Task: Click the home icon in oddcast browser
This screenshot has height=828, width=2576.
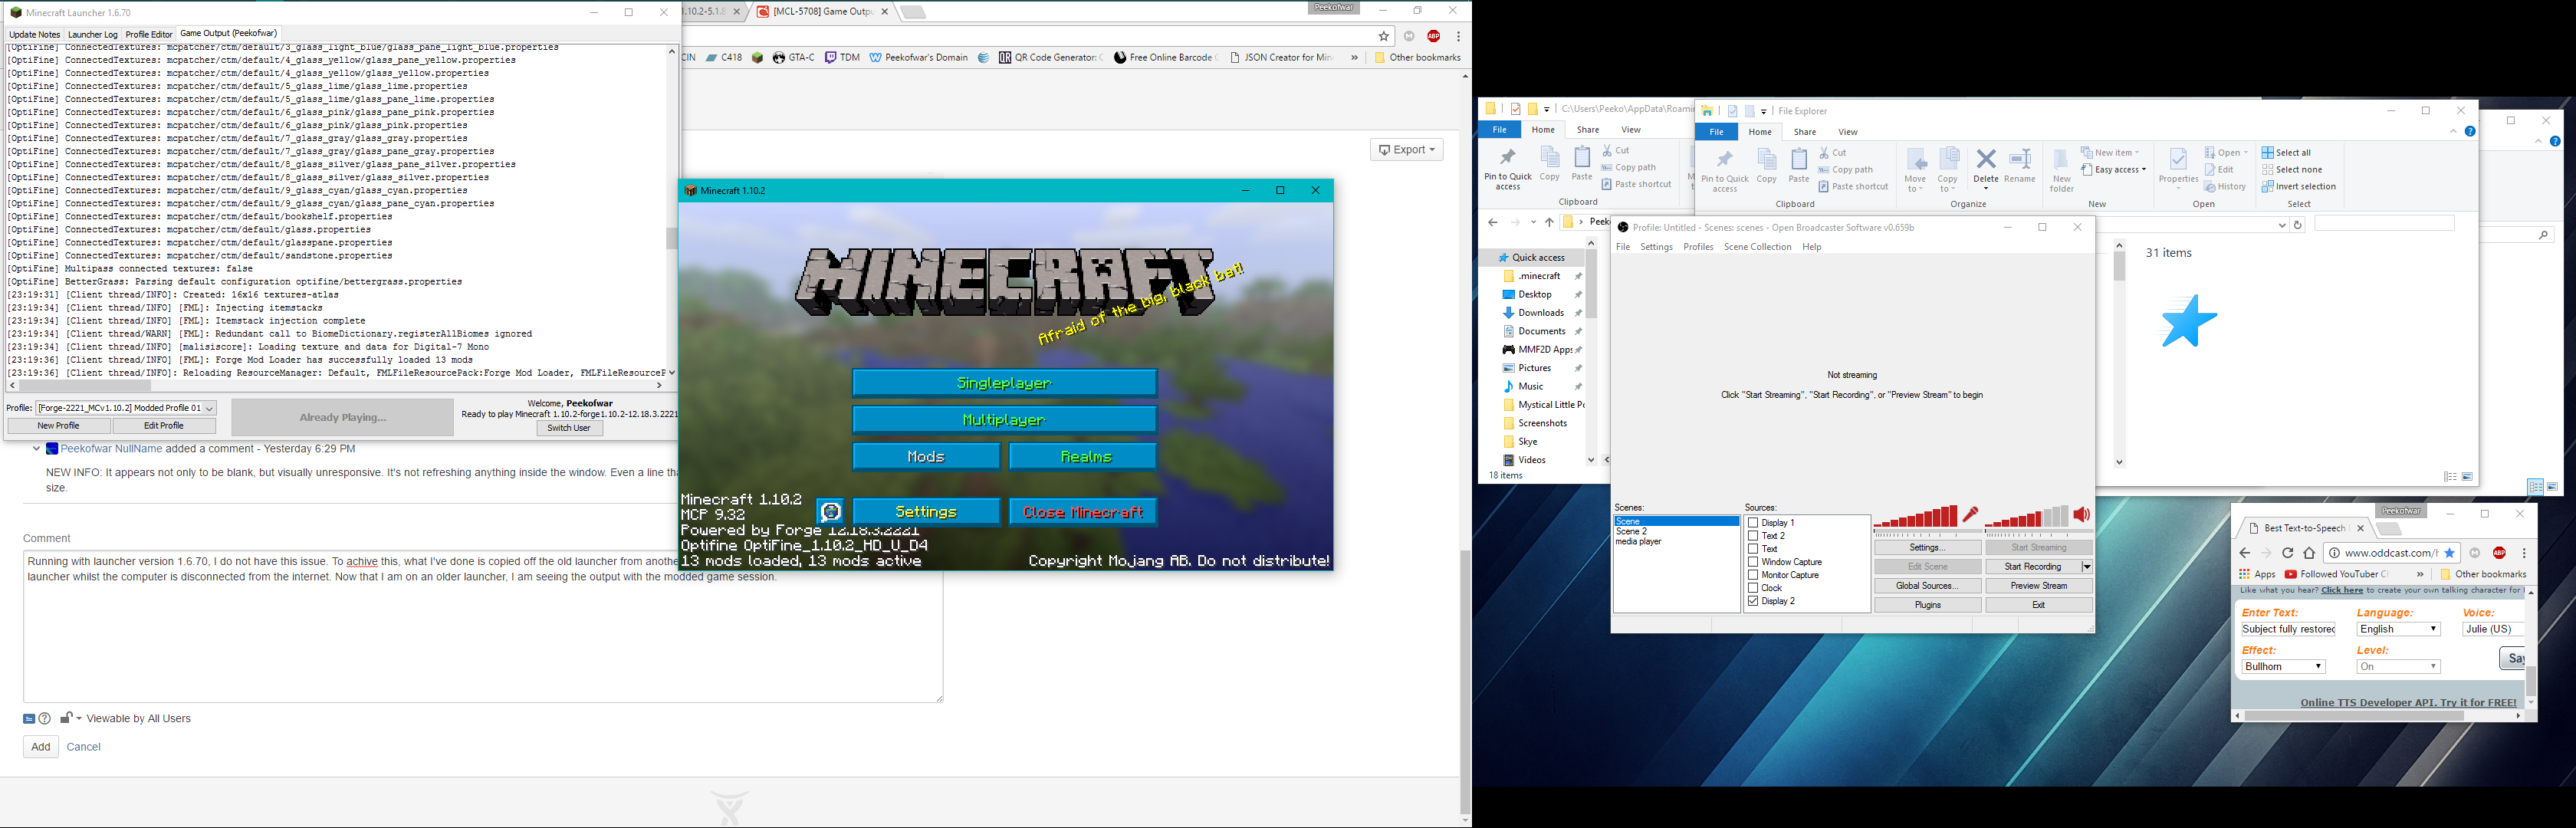Action: tap(2309, 553)
